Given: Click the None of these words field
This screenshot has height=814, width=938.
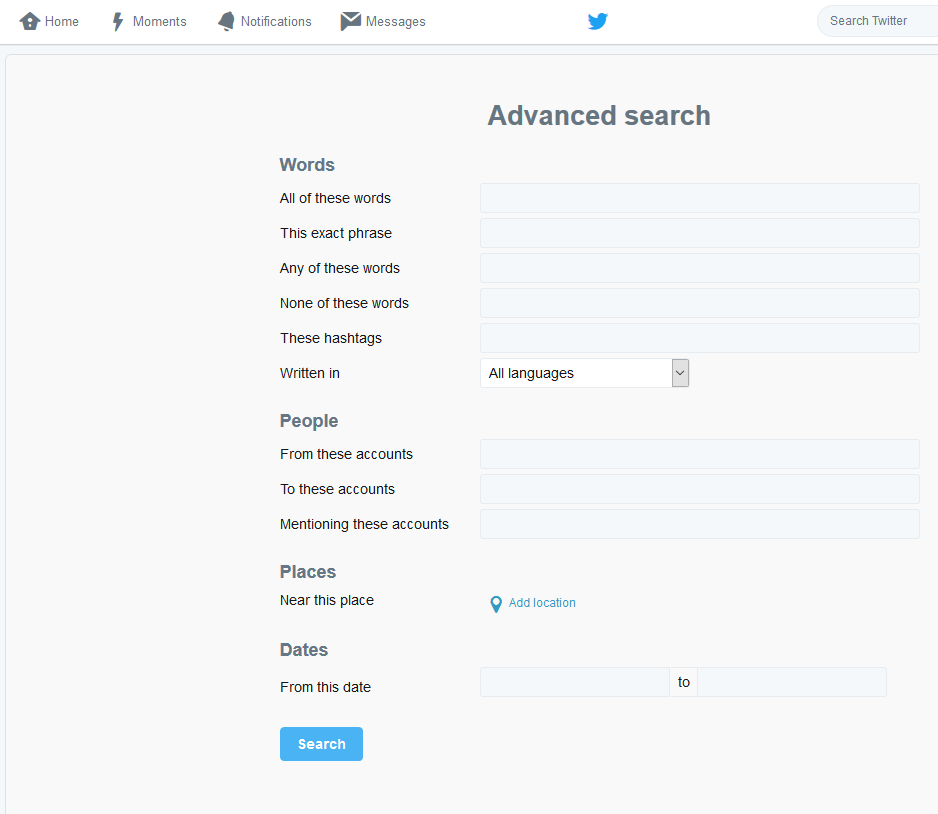Looking at the screenshot, I should pos(700,303).
